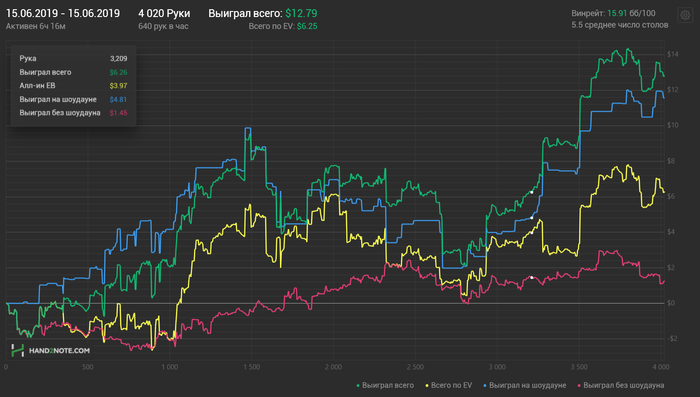This screenshot has width=700, height=397.
Task: Click the white marker on the yellow line
Action: [x=532, y=232]
